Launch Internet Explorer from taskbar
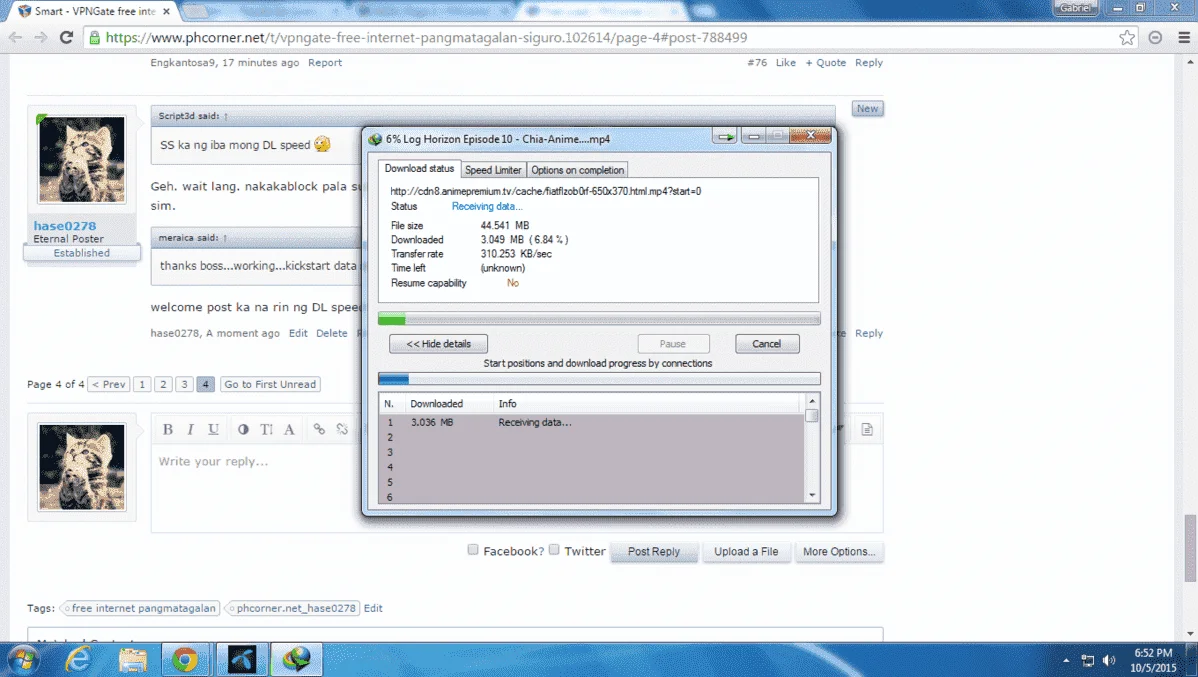The image size is (1198, 677). (78, 659)
